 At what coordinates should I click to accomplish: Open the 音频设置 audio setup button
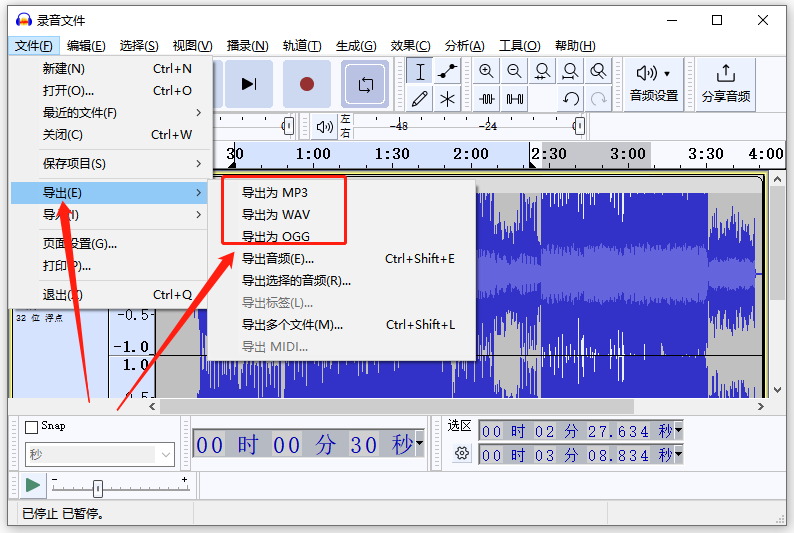pos(654,84)
